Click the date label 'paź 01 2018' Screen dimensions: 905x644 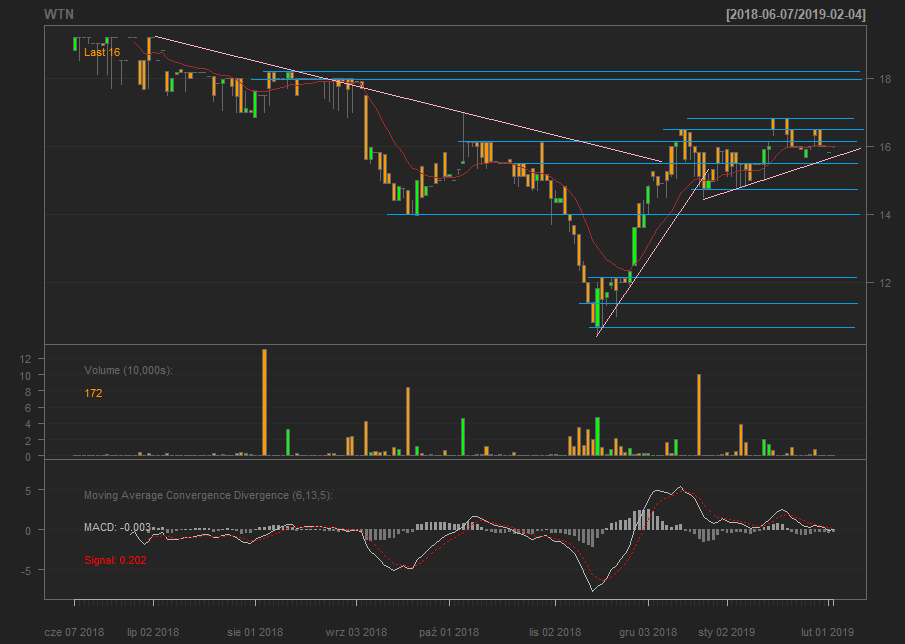(x=449, y=632)
